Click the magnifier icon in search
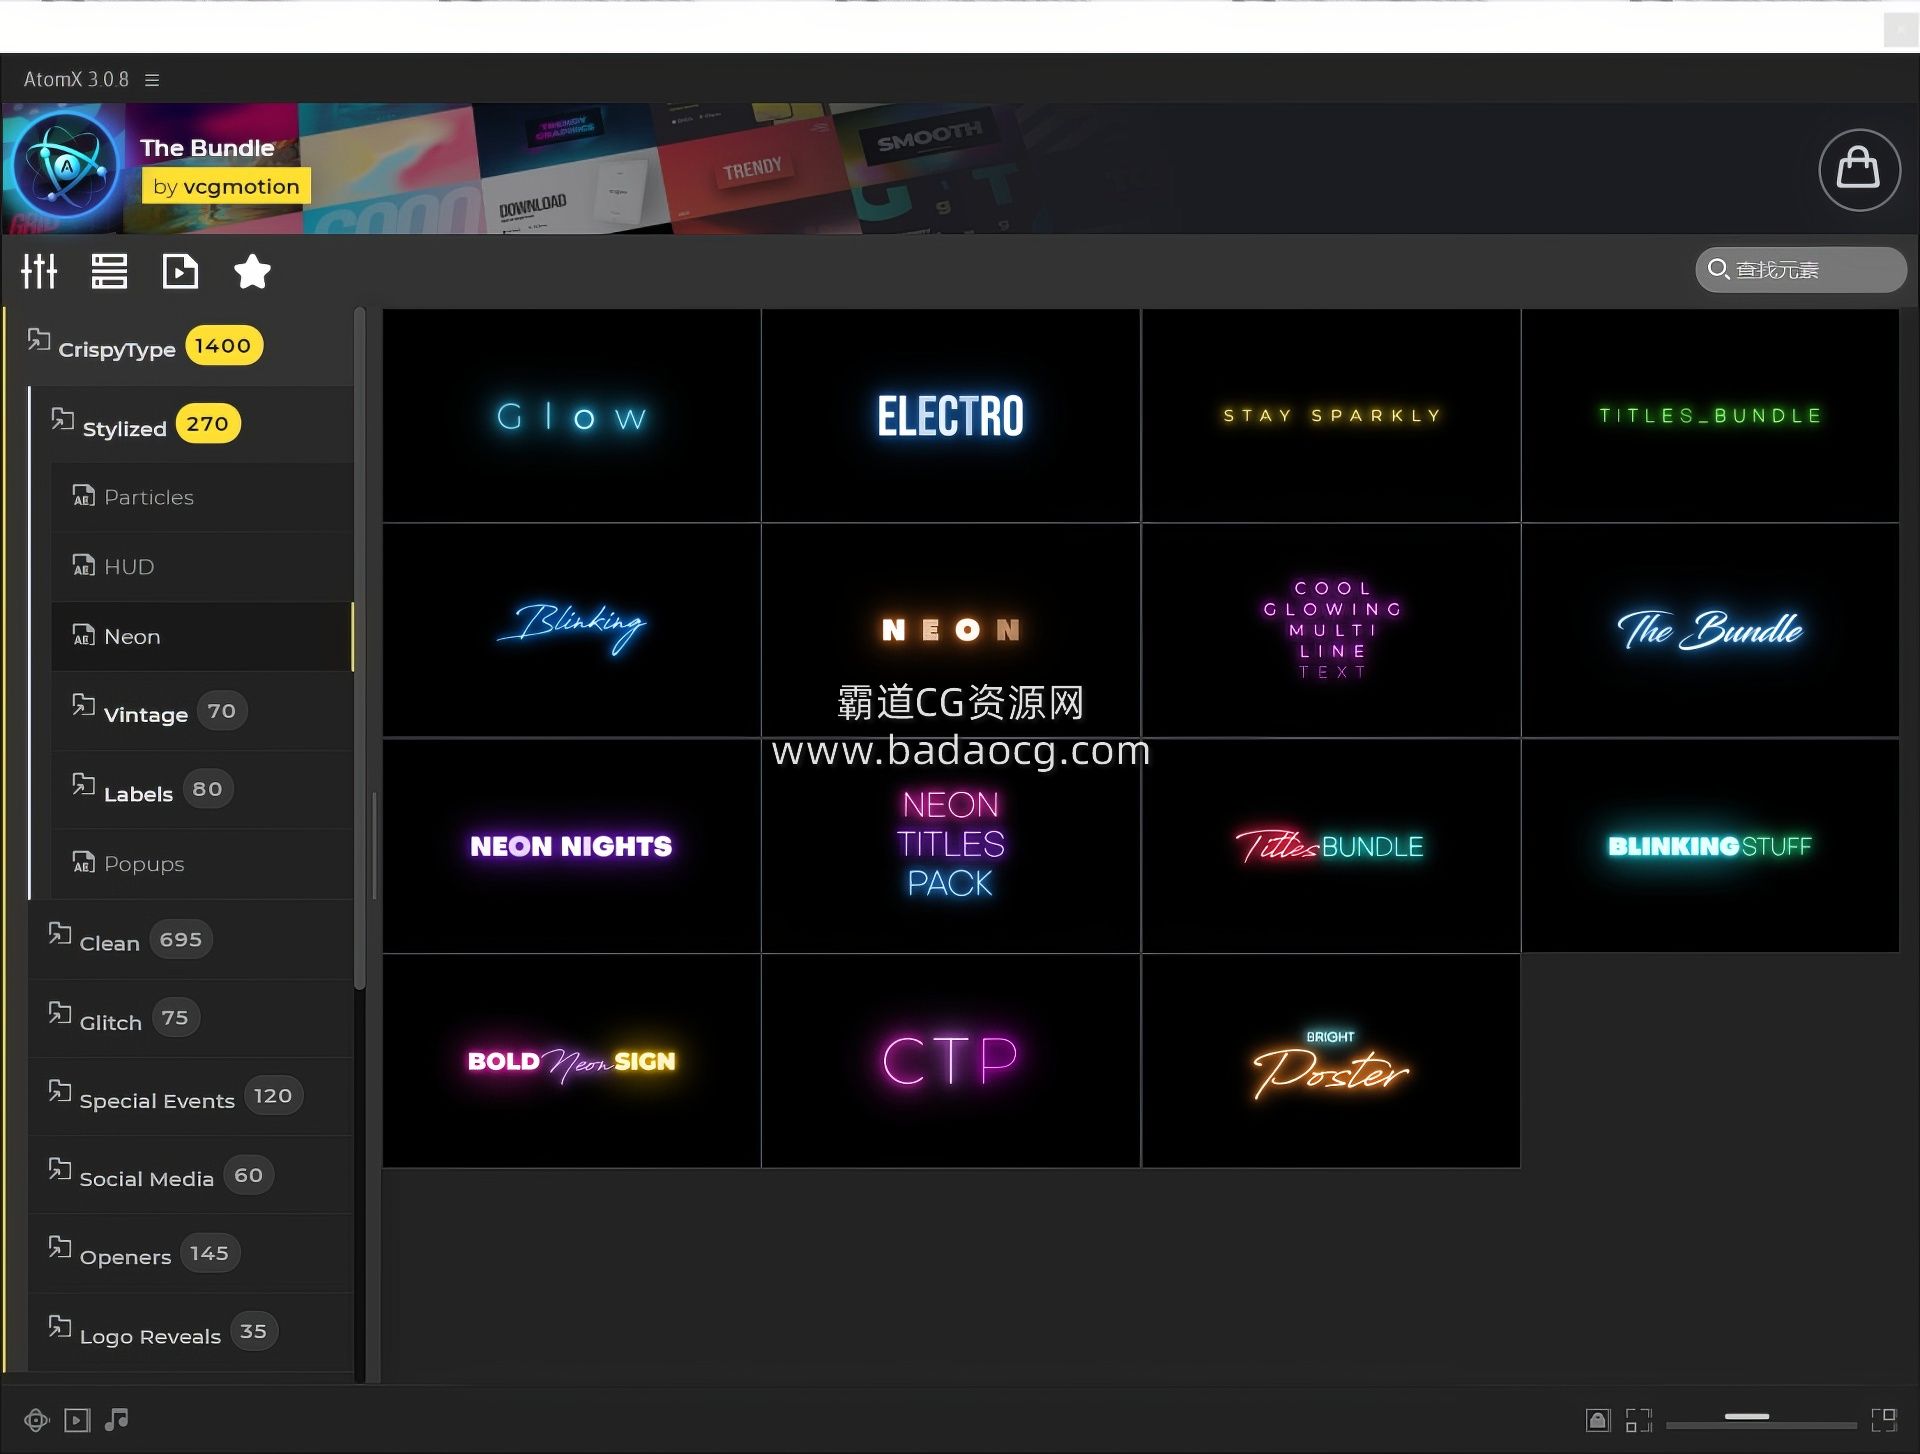This screenshot has width=1920, height=1454. [1718, 269]
